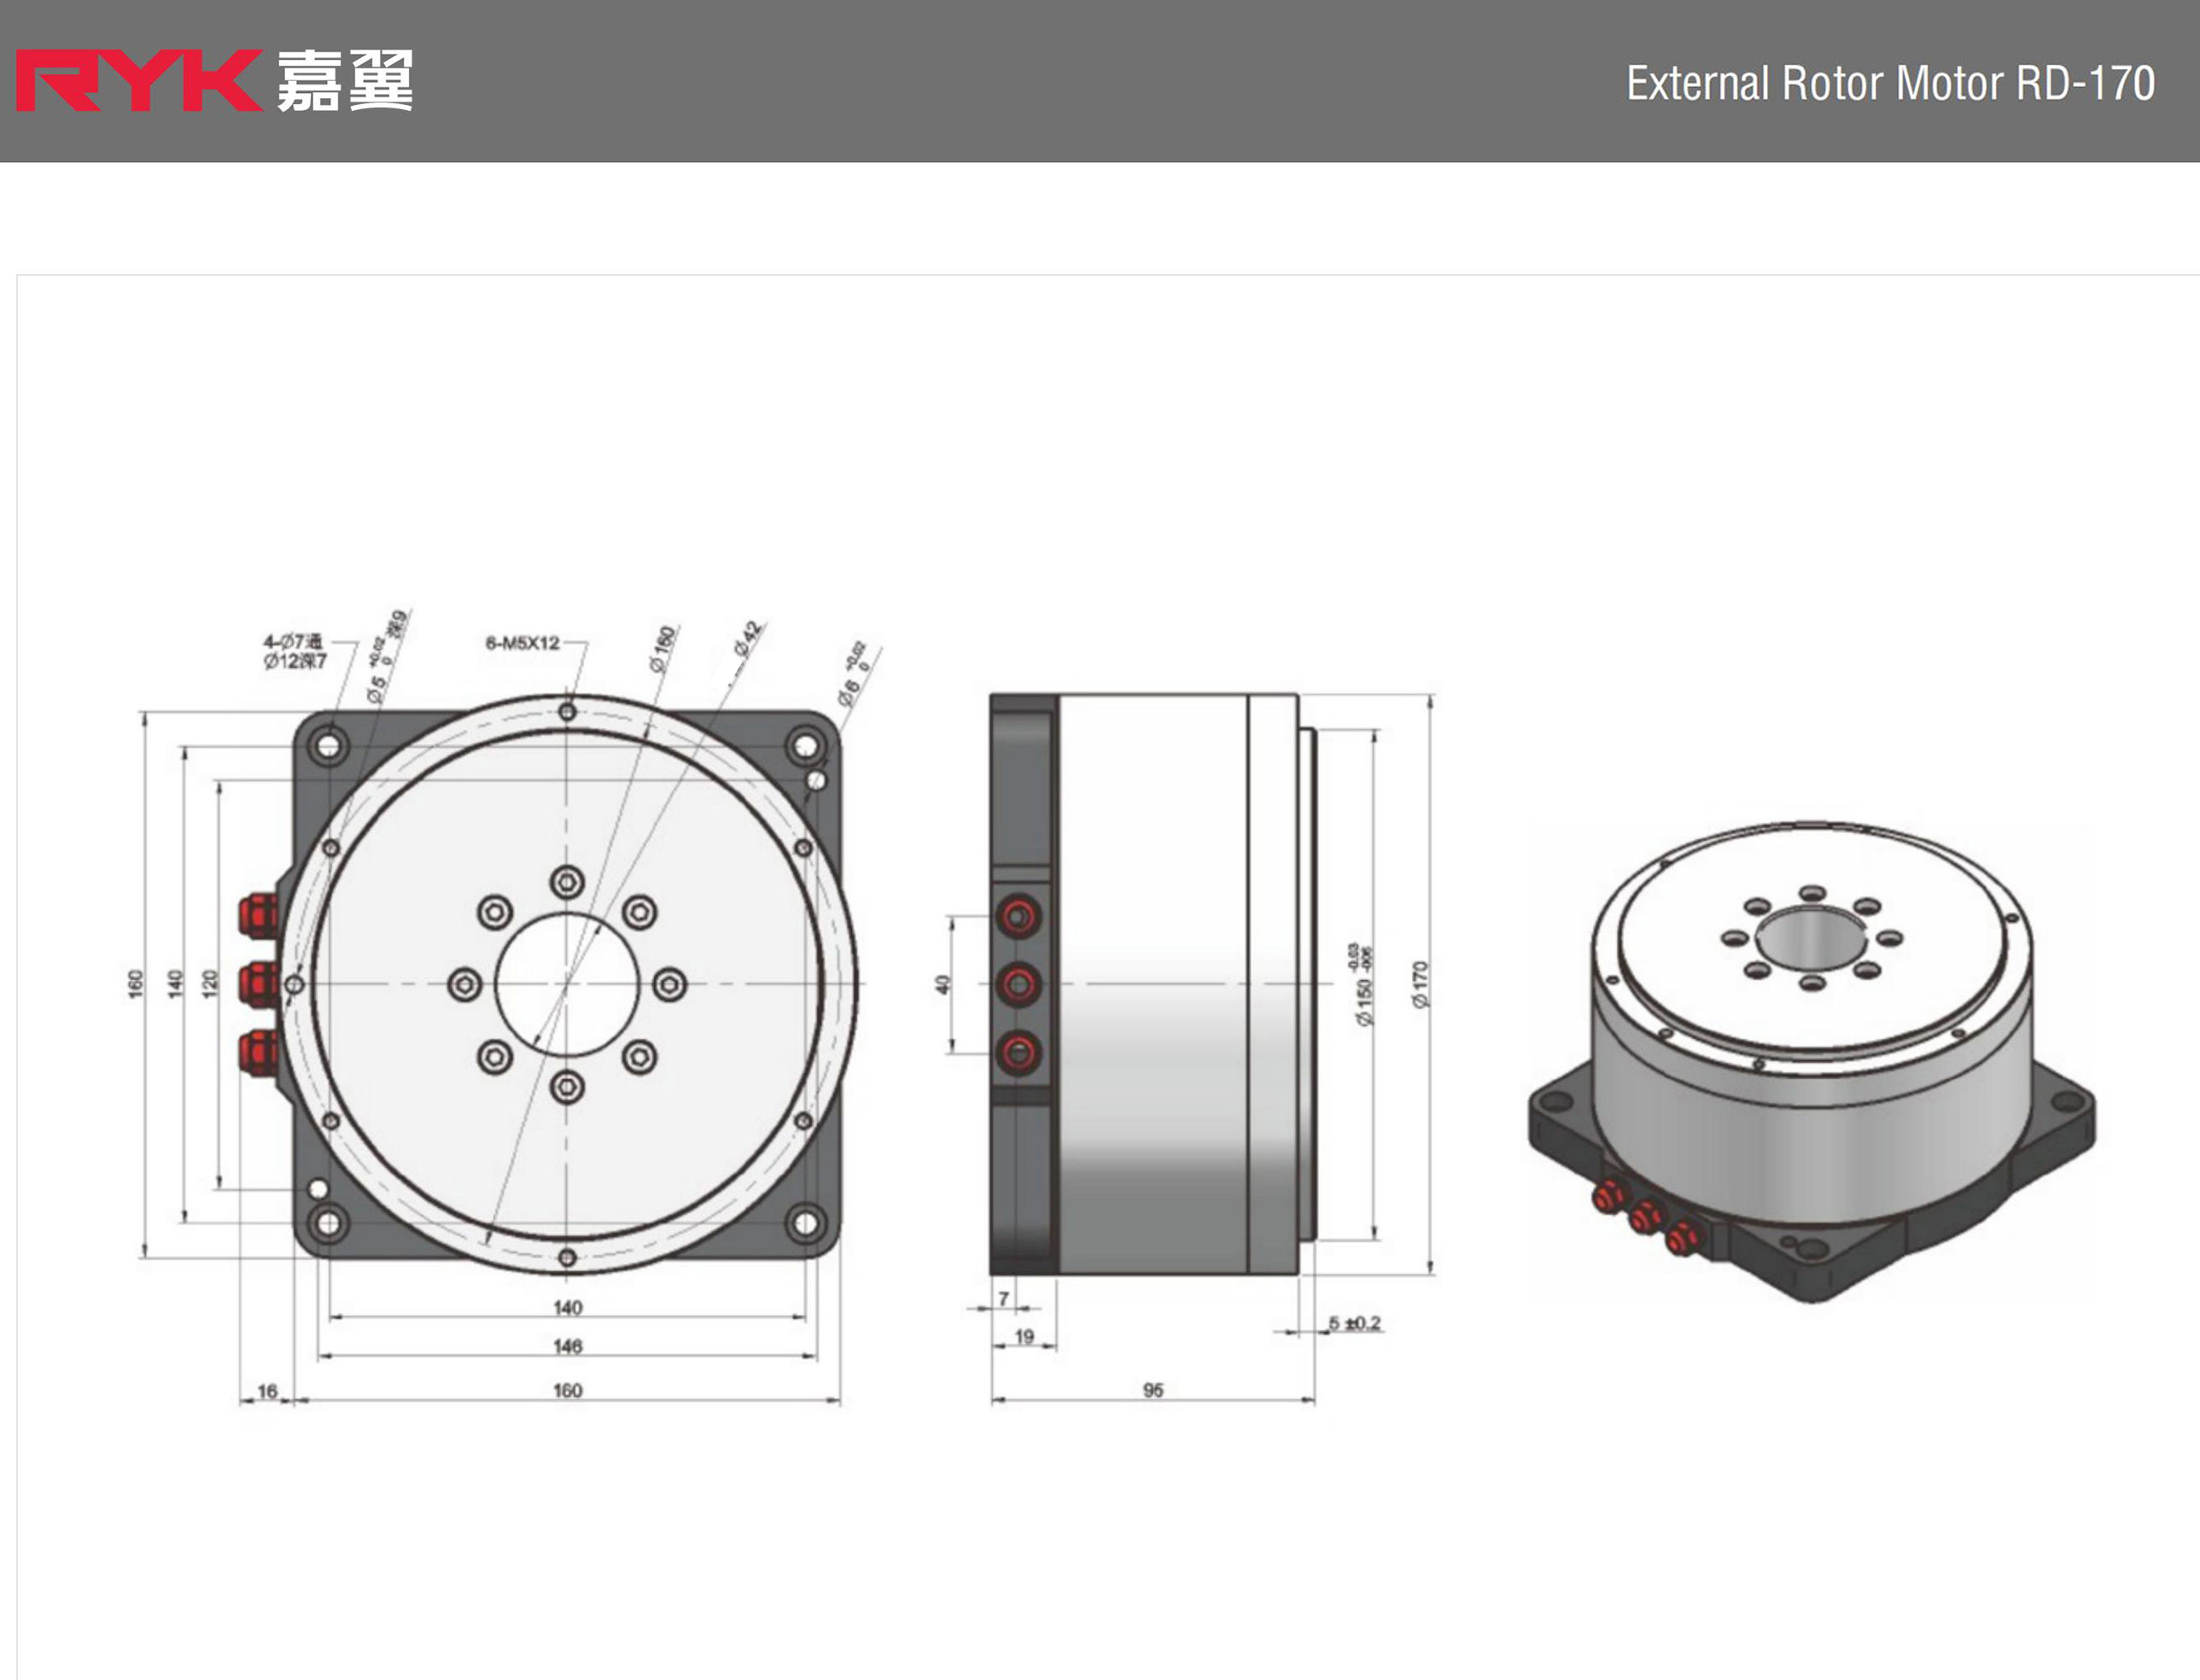Viewport: 2200px width, 1680px height.
Task: Click the 19 base thickness dimension
Action: [1024, 1336]
